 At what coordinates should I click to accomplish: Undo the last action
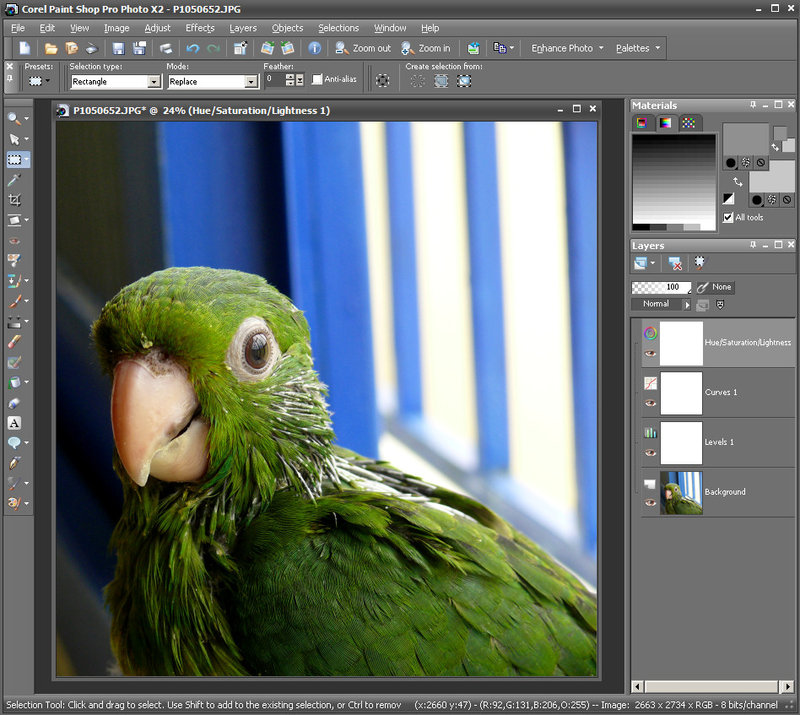(x=192, y=48)
